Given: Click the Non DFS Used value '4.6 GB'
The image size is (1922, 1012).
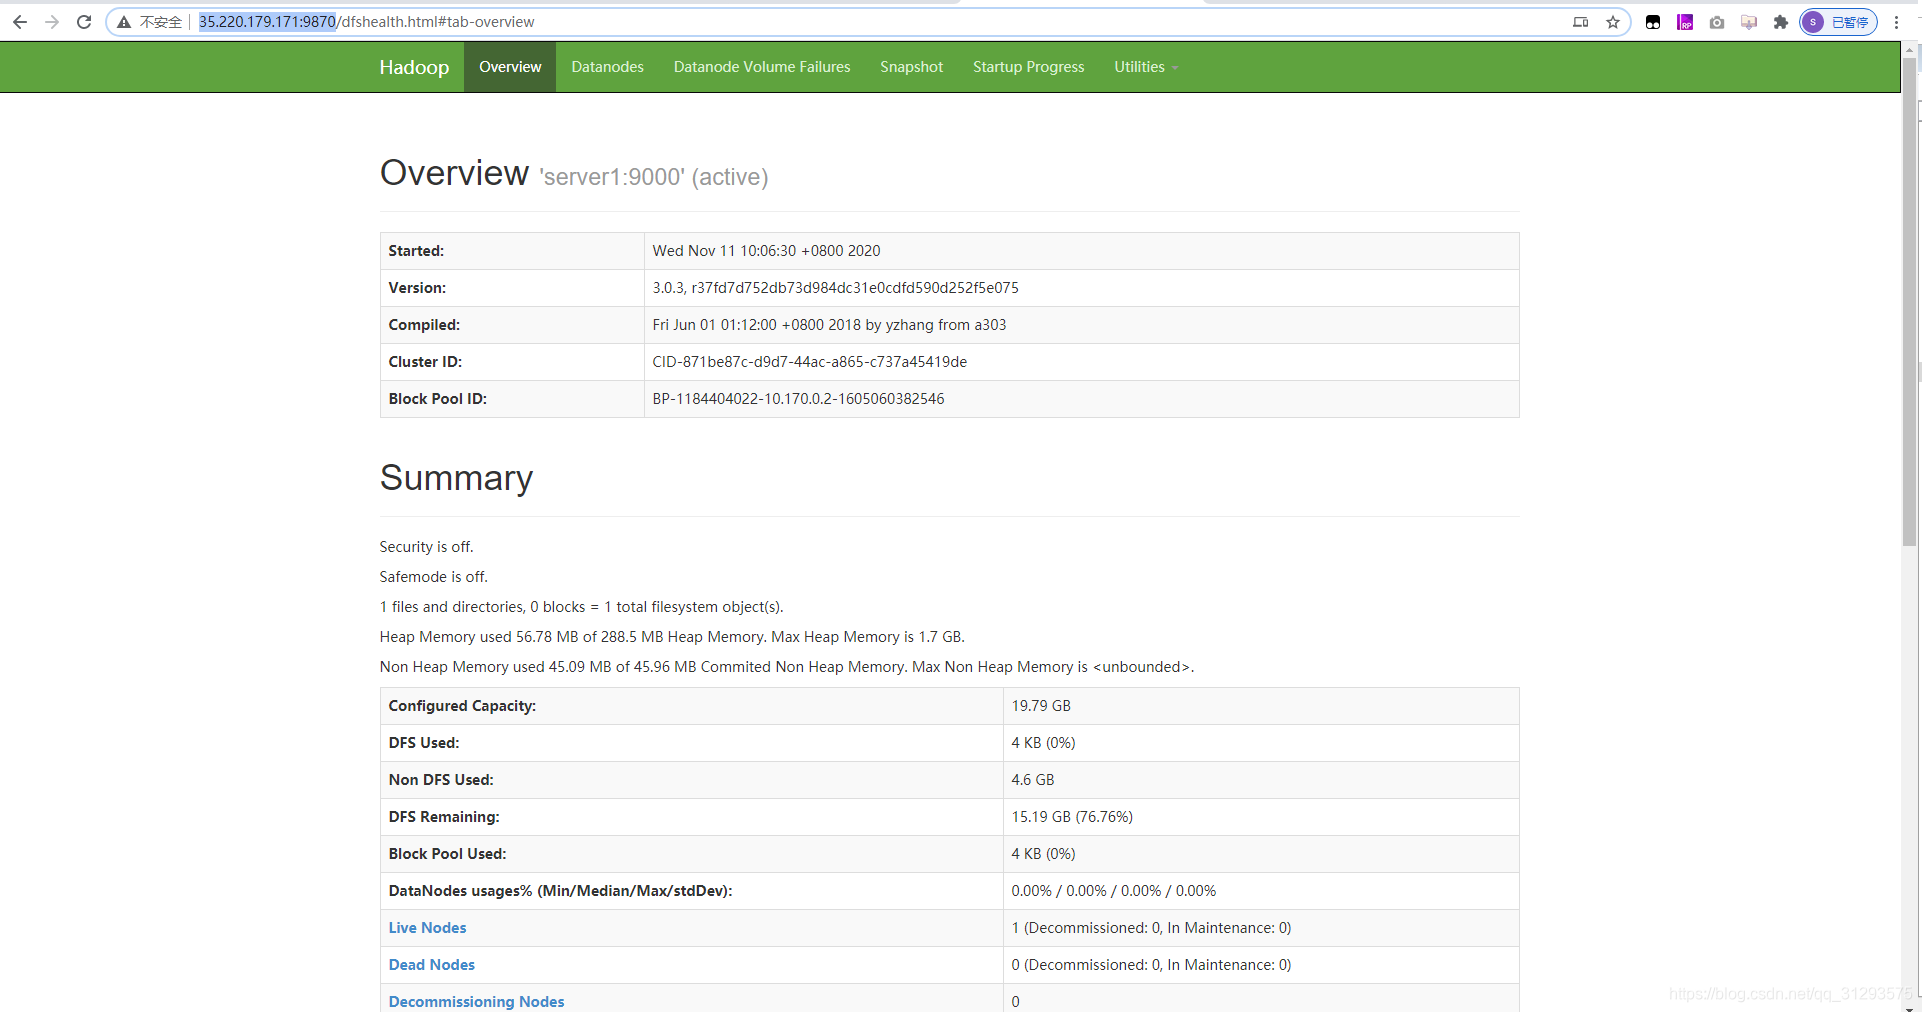Looking at the screenshot, I should click(1033, 780).
